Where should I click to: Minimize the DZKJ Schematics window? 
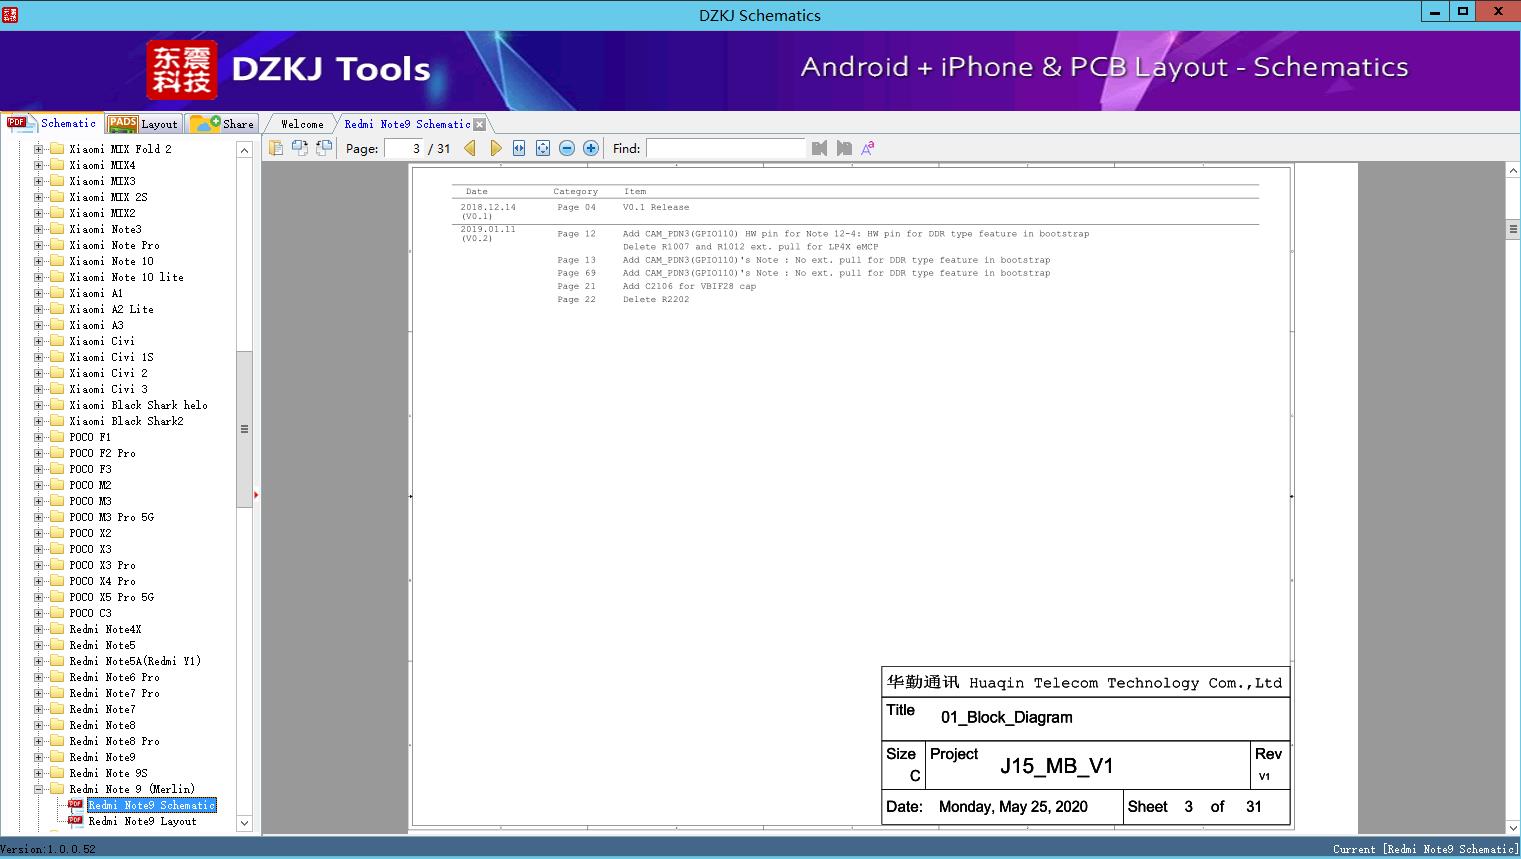[x=1435, y=12]
